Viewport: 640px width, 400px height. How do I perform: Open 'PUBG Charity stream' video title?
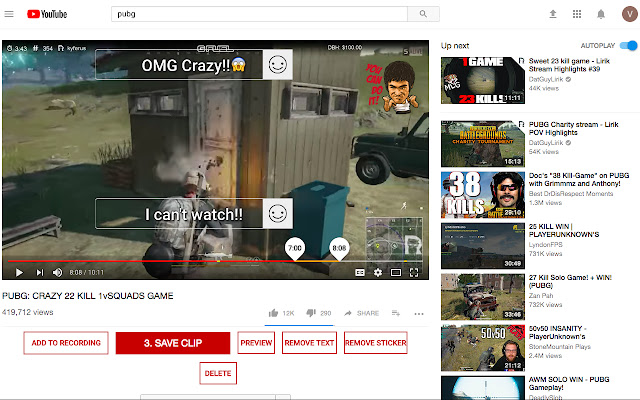point(573,128)
